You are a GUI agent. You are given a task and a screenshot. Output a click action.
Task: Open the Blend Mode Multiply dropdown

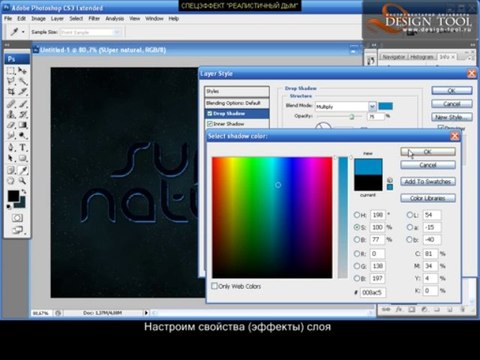coord(372,106)
